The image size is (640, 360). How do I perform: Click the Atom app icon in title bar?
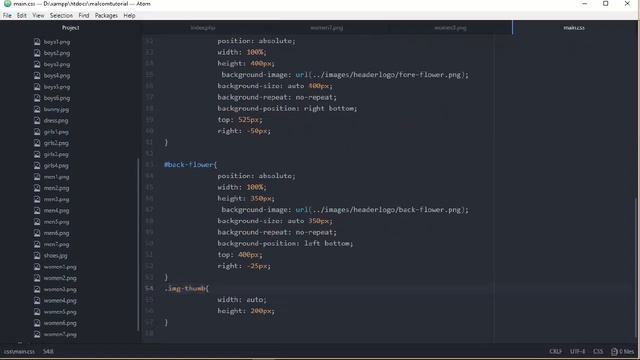coord(7,4)
